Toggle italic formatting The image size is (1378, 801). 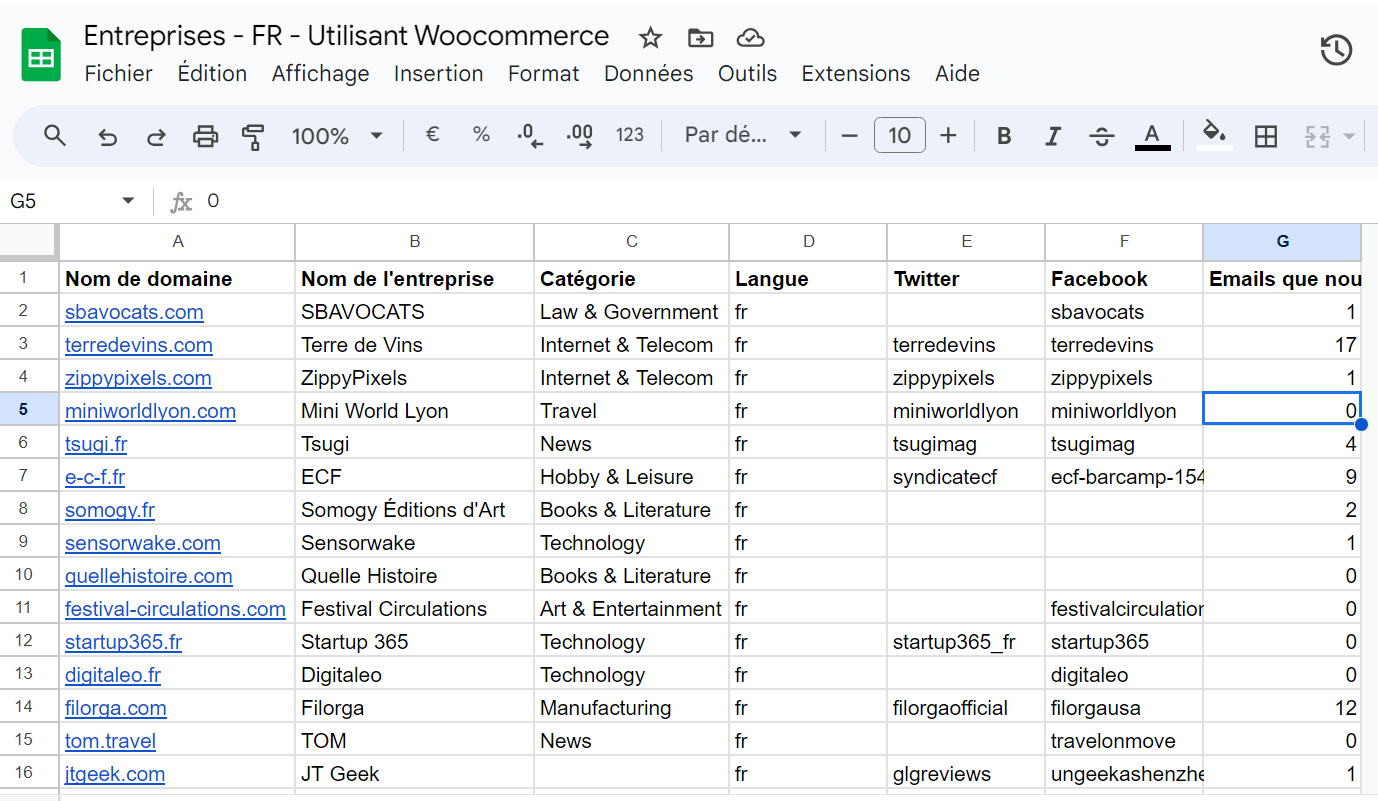(x=1052, y=136)
